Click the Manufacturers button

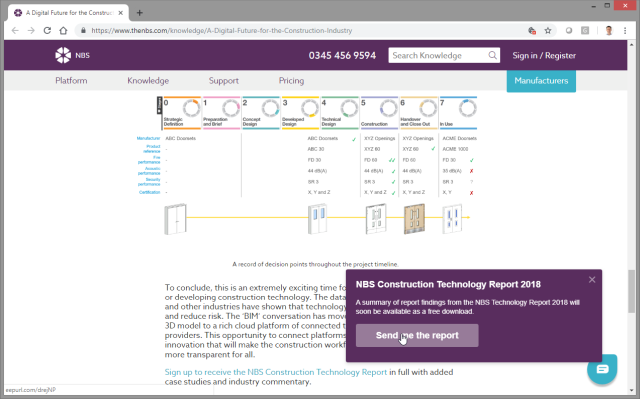[541, 81]
